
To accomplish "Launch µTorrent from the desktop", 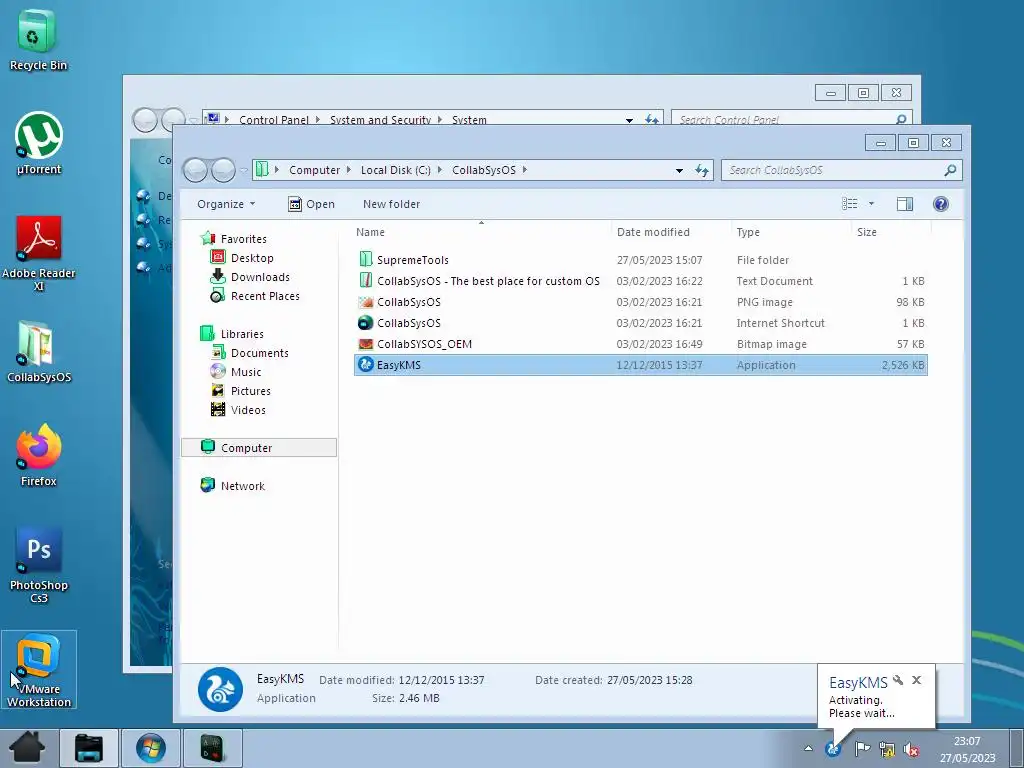I will 39,143.
